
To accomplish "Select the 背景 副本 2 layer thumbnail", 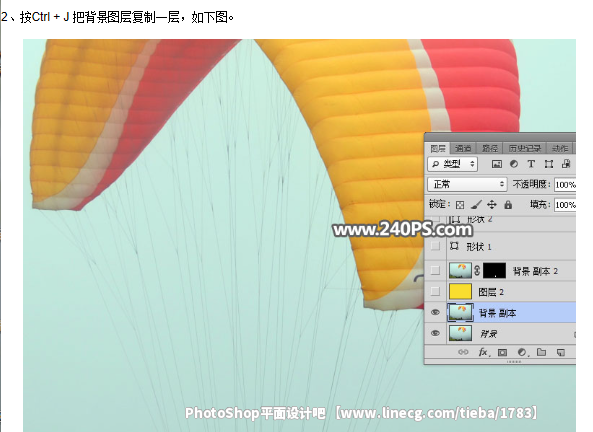I will tap(460, 270).
